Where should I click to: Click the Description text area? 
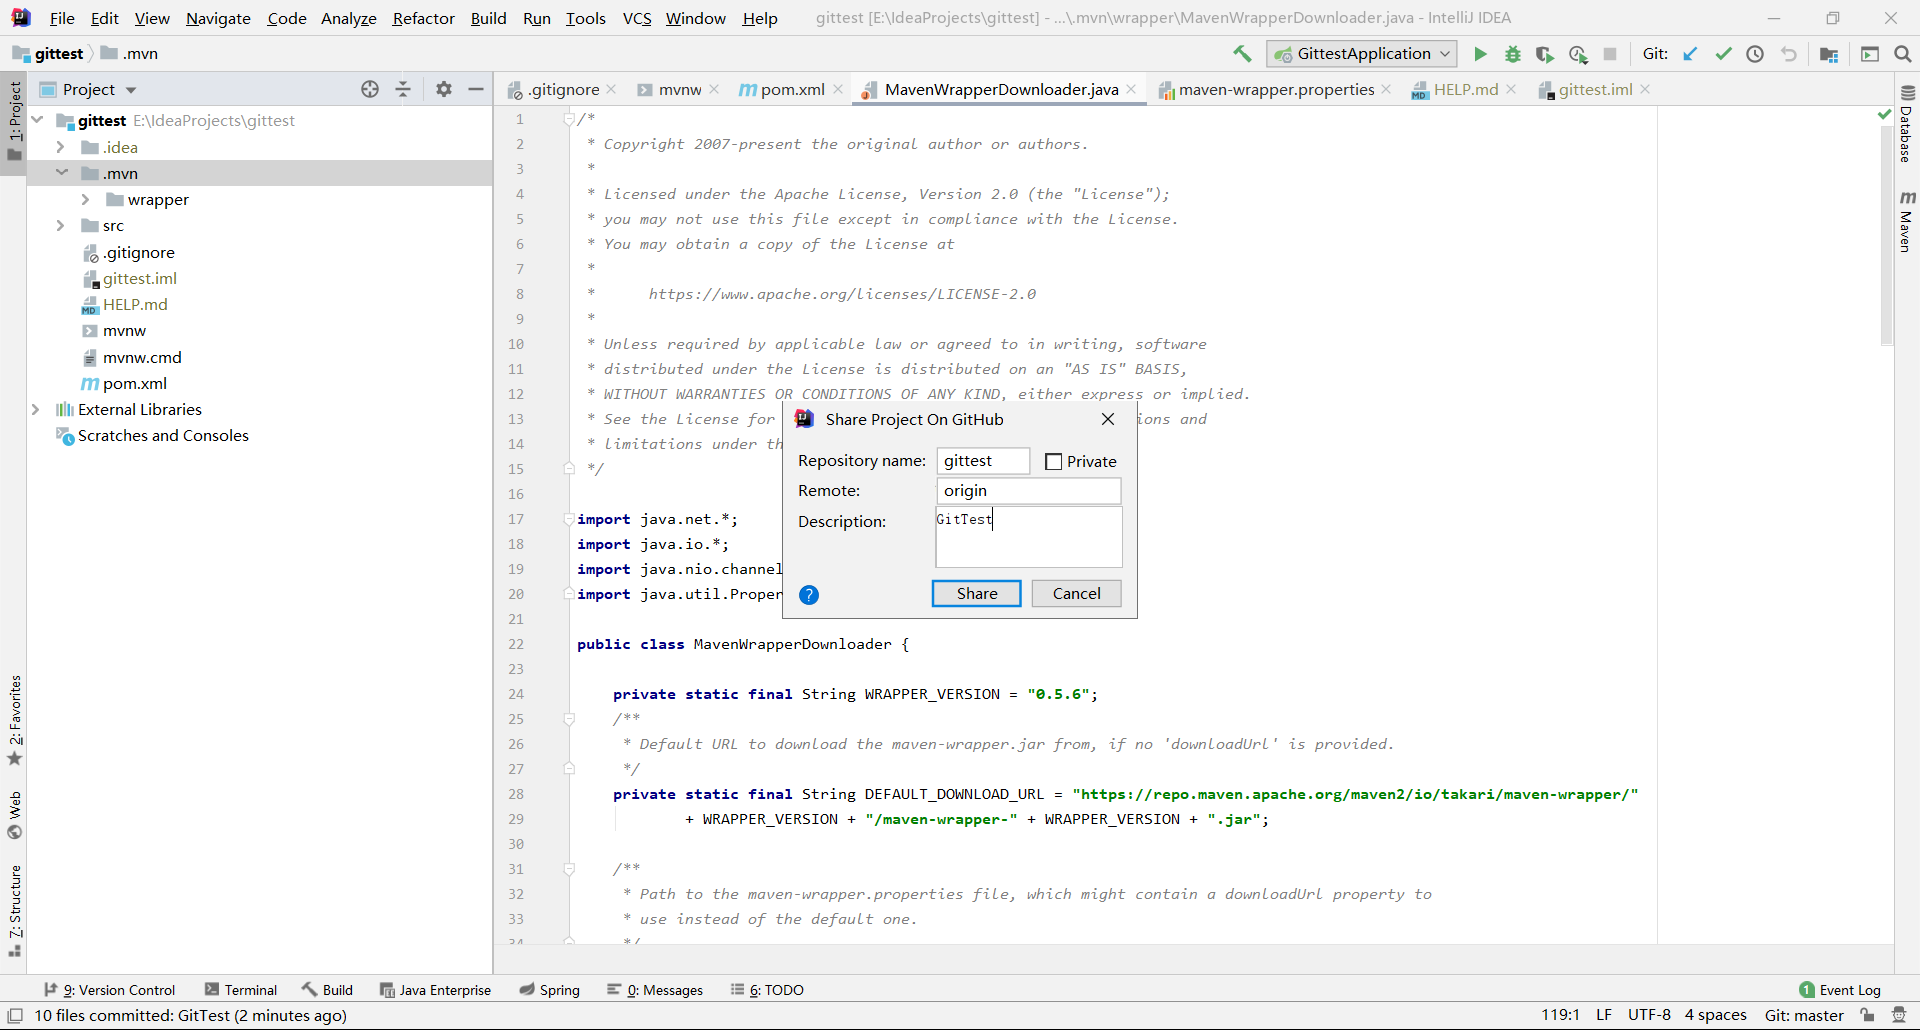[1028, 537]
